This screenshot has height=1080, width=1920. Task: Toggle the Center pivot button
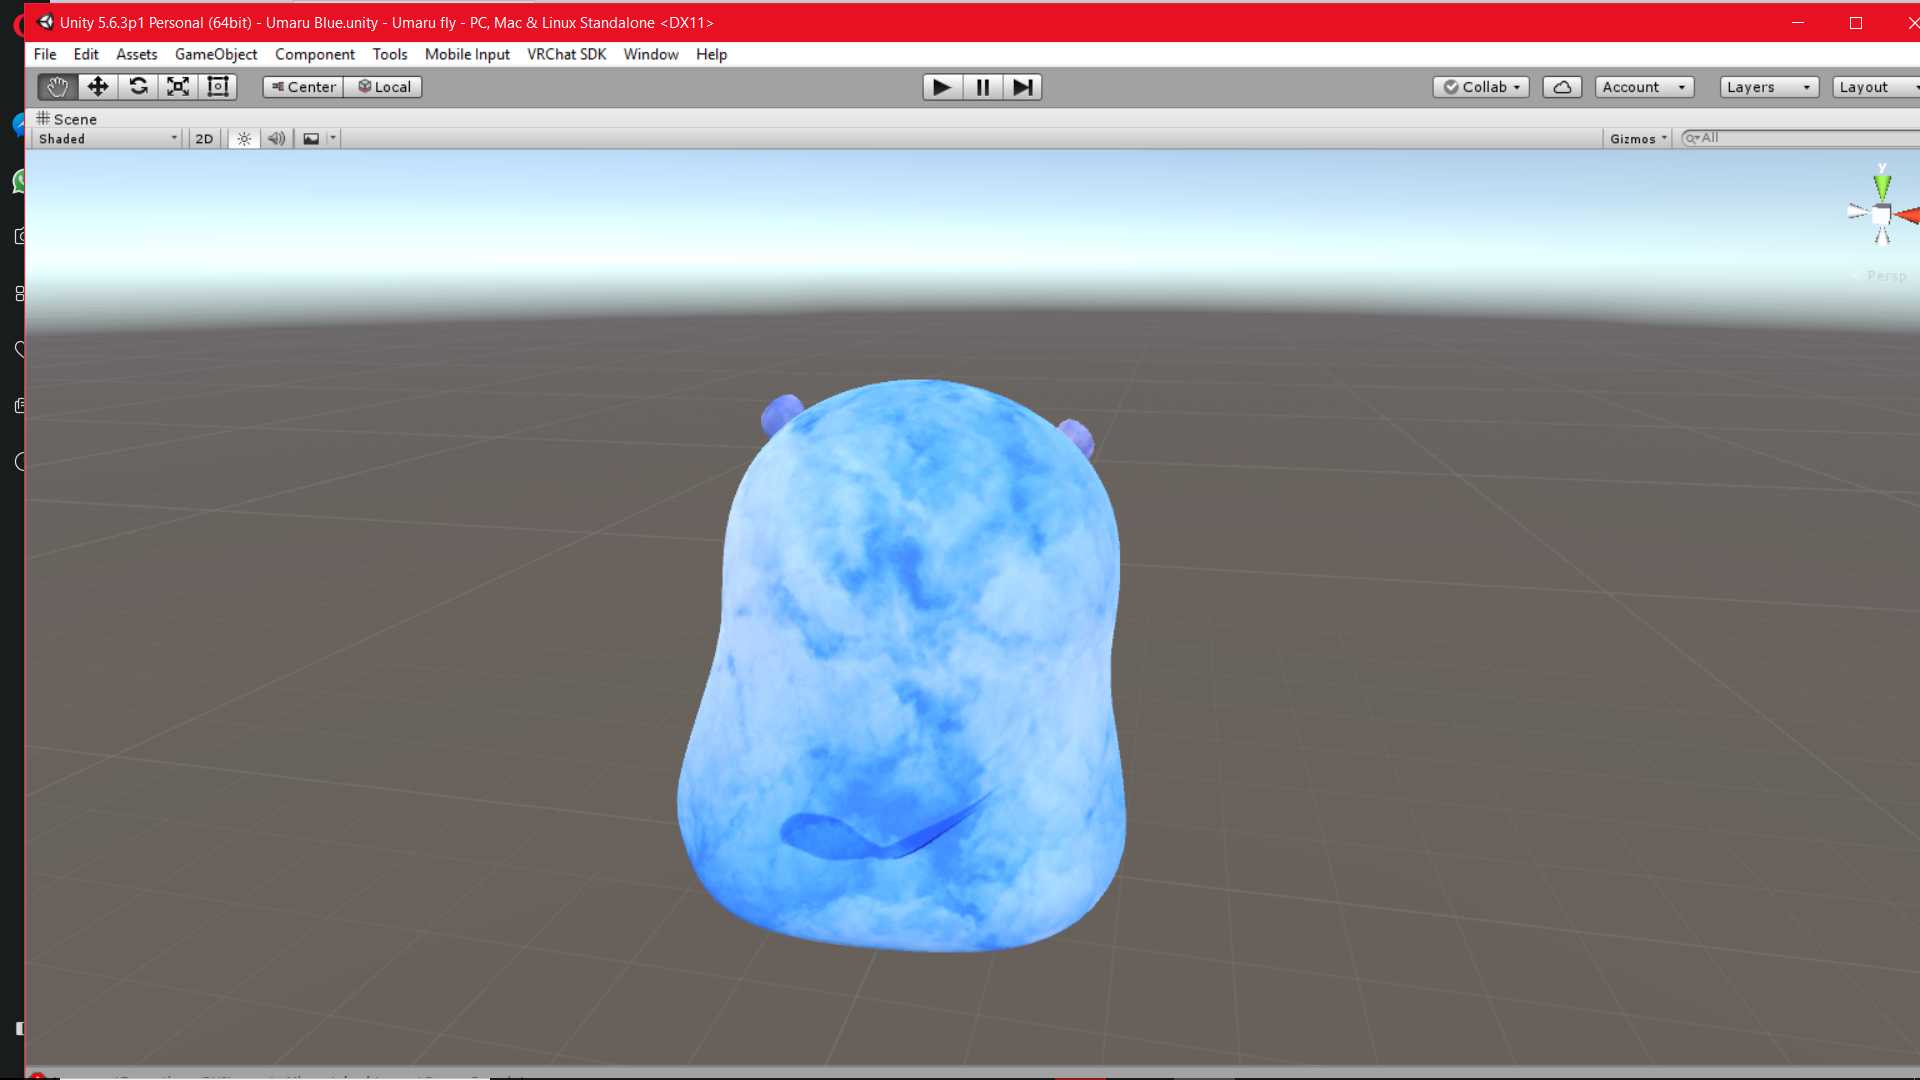(x=304, y=87)
